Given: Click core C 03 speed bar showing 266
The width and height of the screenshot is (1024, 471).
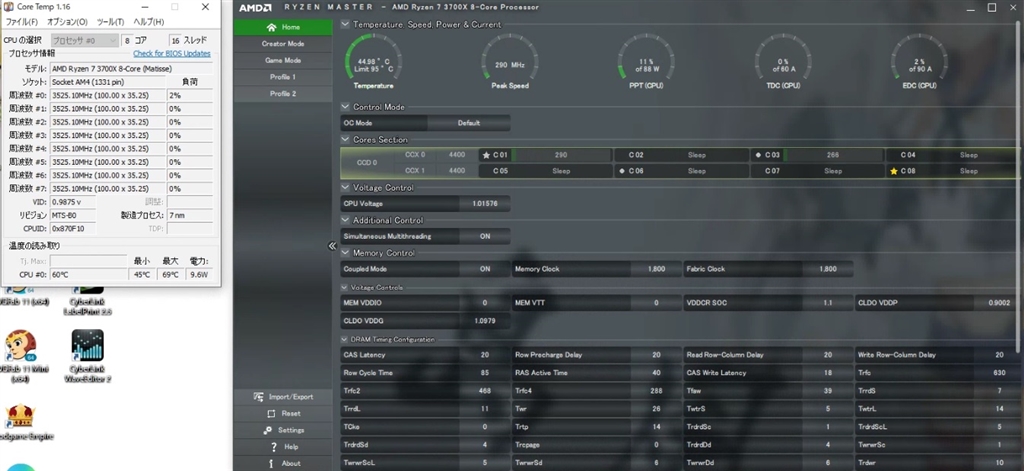Looking at the screenshot, I should coord(832,155).
